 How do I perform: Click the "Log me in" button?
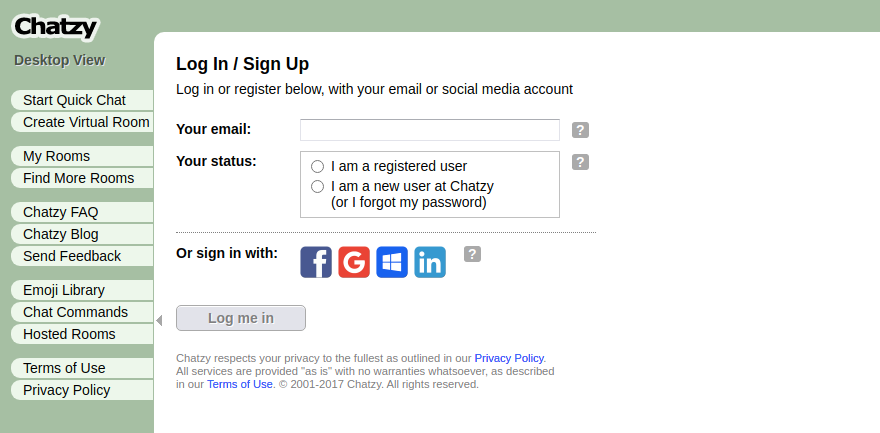[241, 318]
